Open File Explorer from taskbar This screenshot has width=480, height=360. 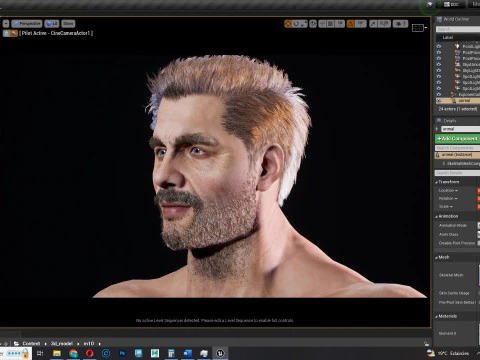(57, 353)
